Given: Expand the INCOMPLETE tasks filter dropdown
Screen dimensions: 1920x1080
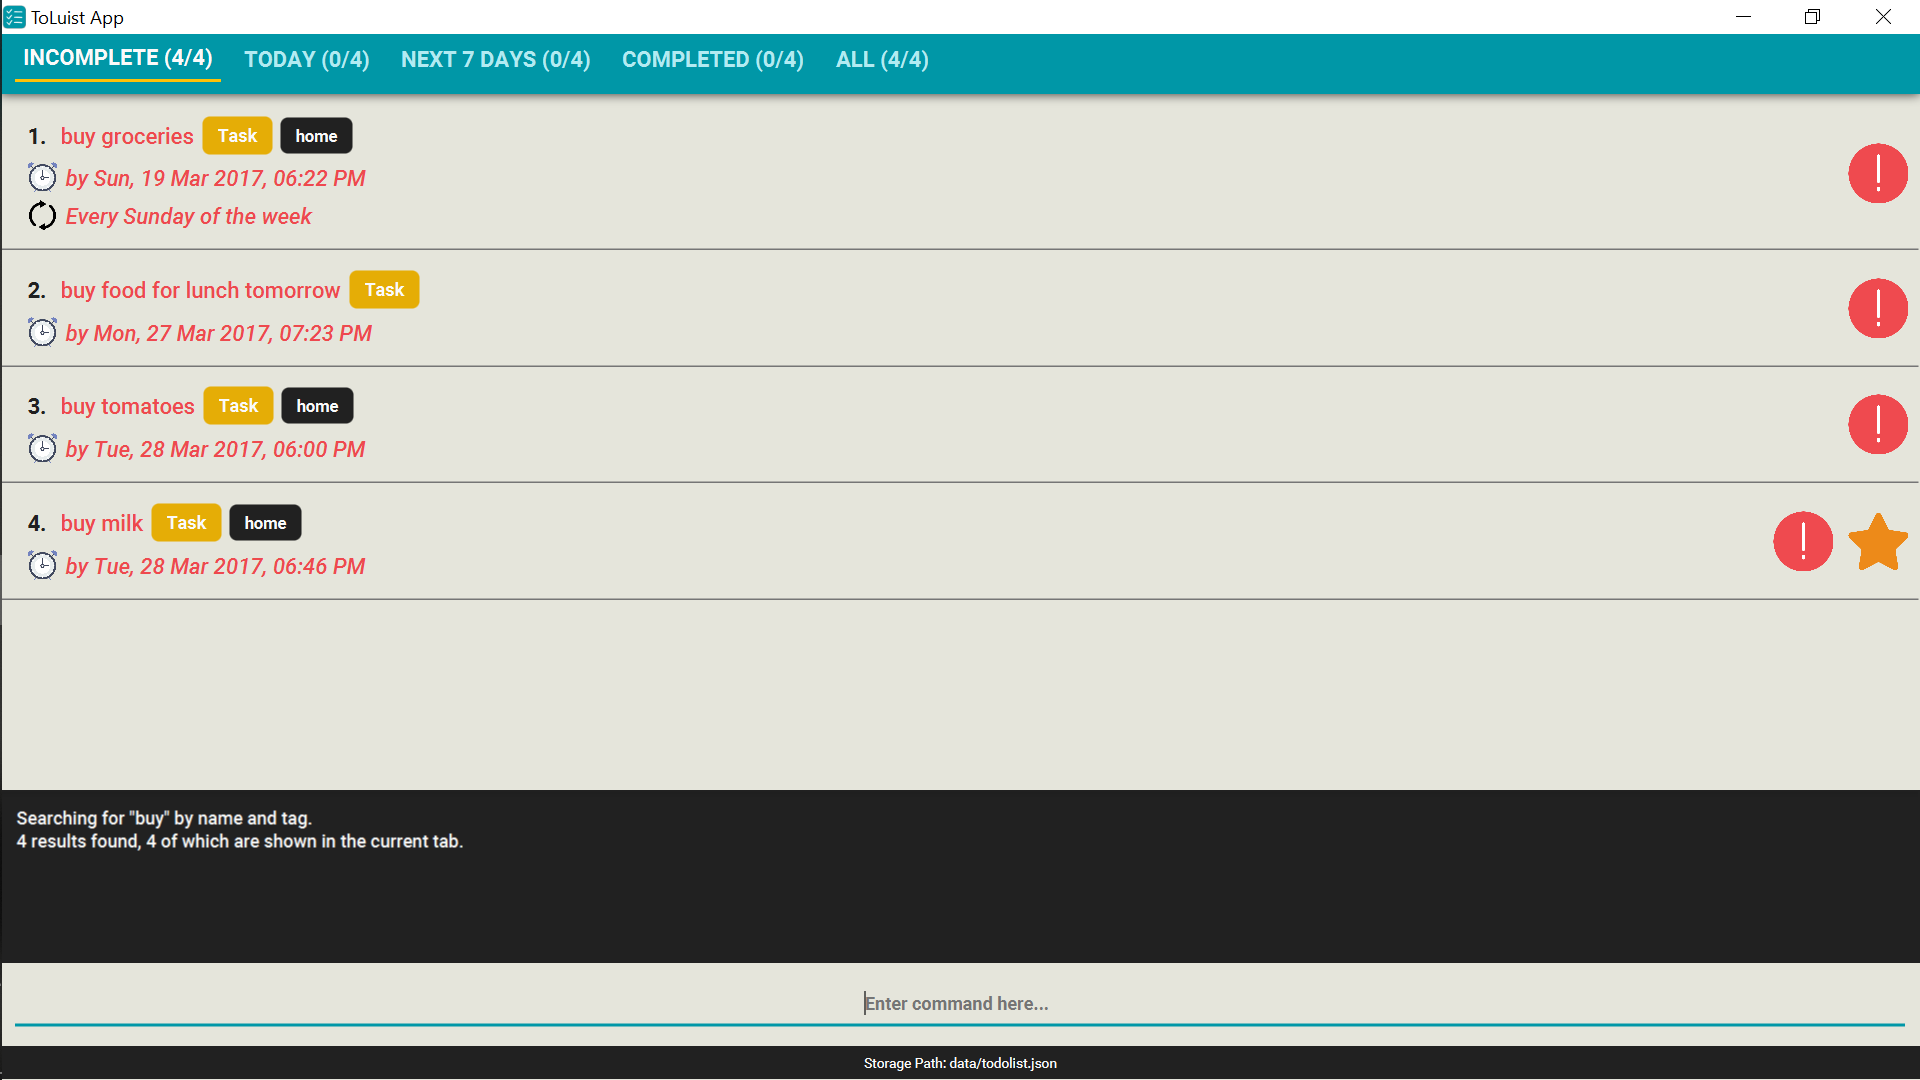Looking at the screenshot, I should 117,59.
